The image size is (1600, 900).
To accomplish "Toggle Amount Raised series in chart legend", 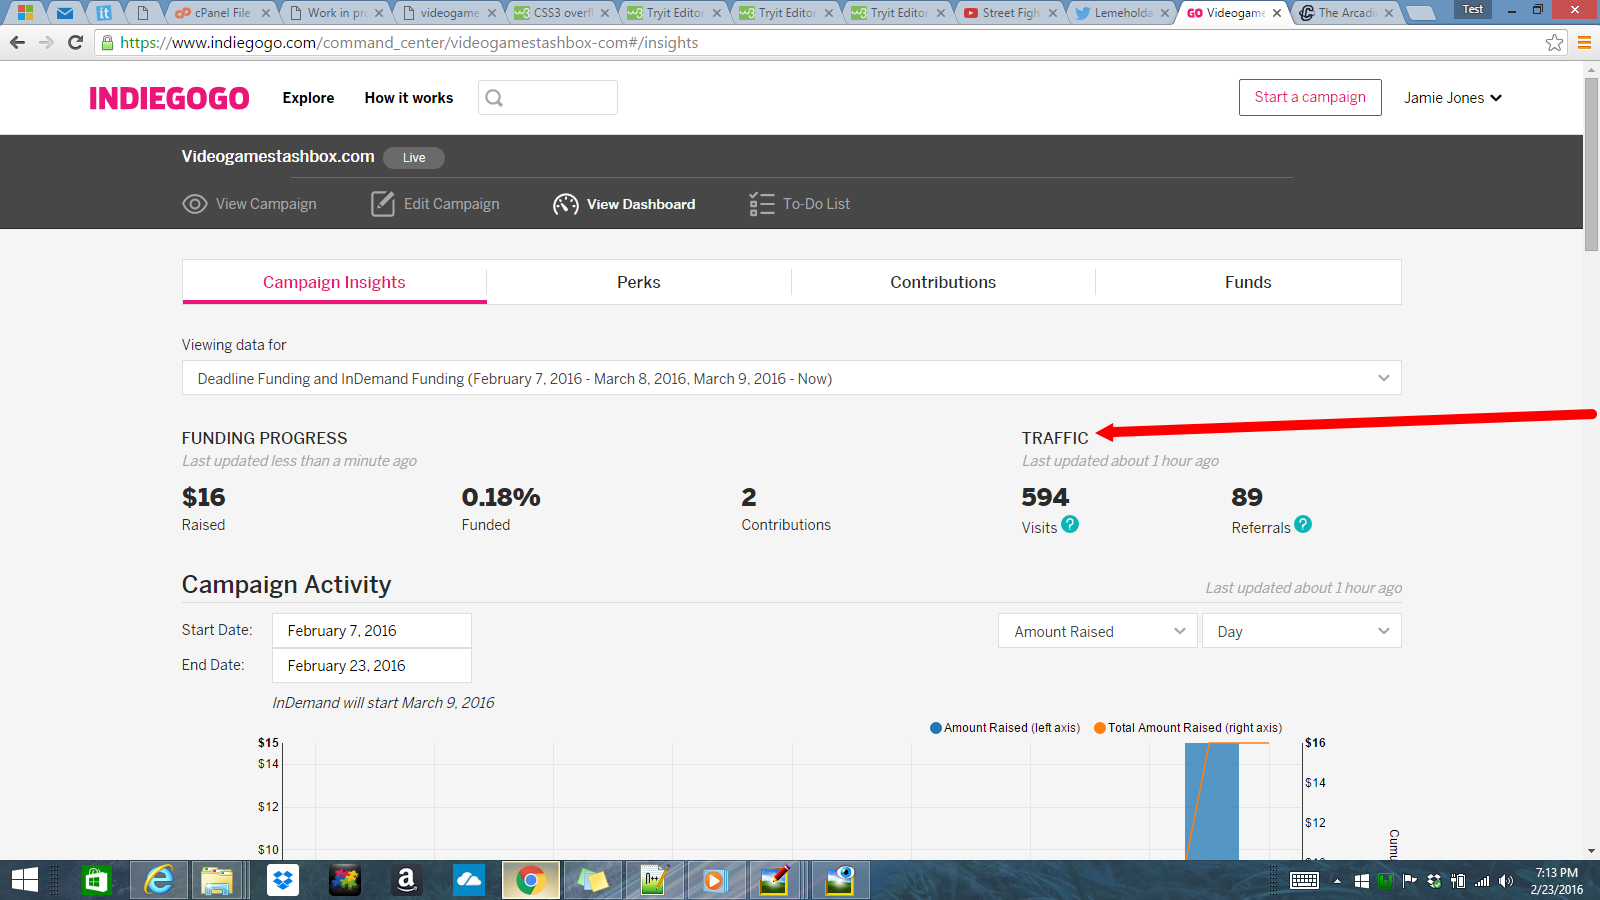I will [x=1005, y=728].
